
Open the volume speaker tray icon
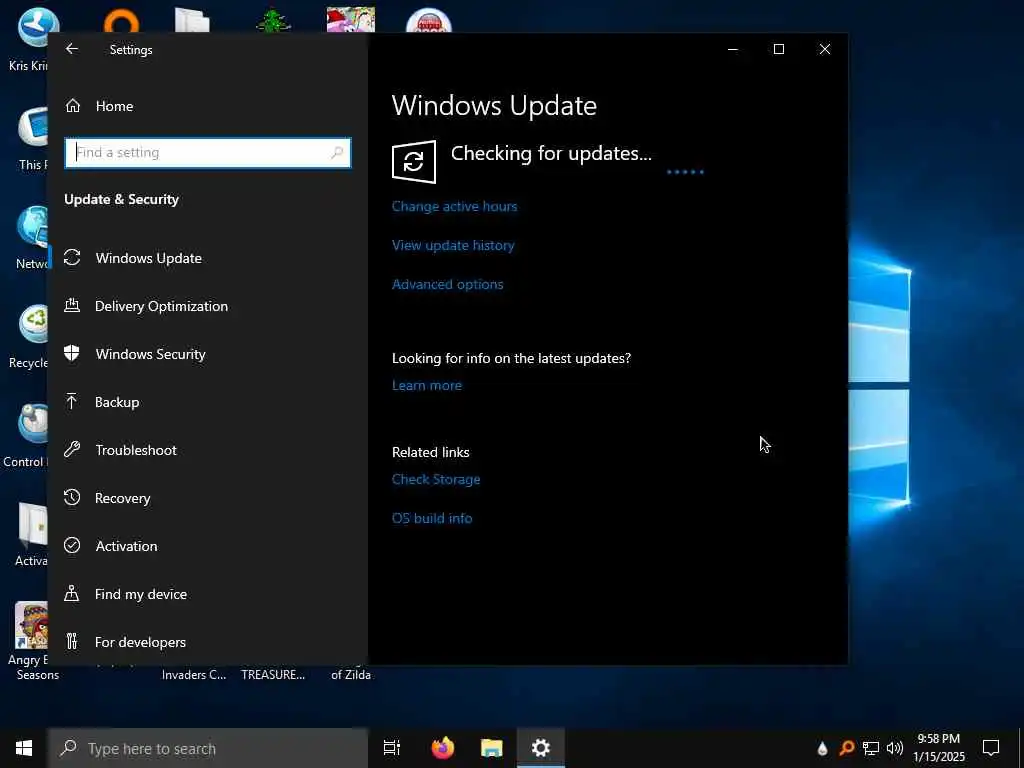(x=895, y=748)
